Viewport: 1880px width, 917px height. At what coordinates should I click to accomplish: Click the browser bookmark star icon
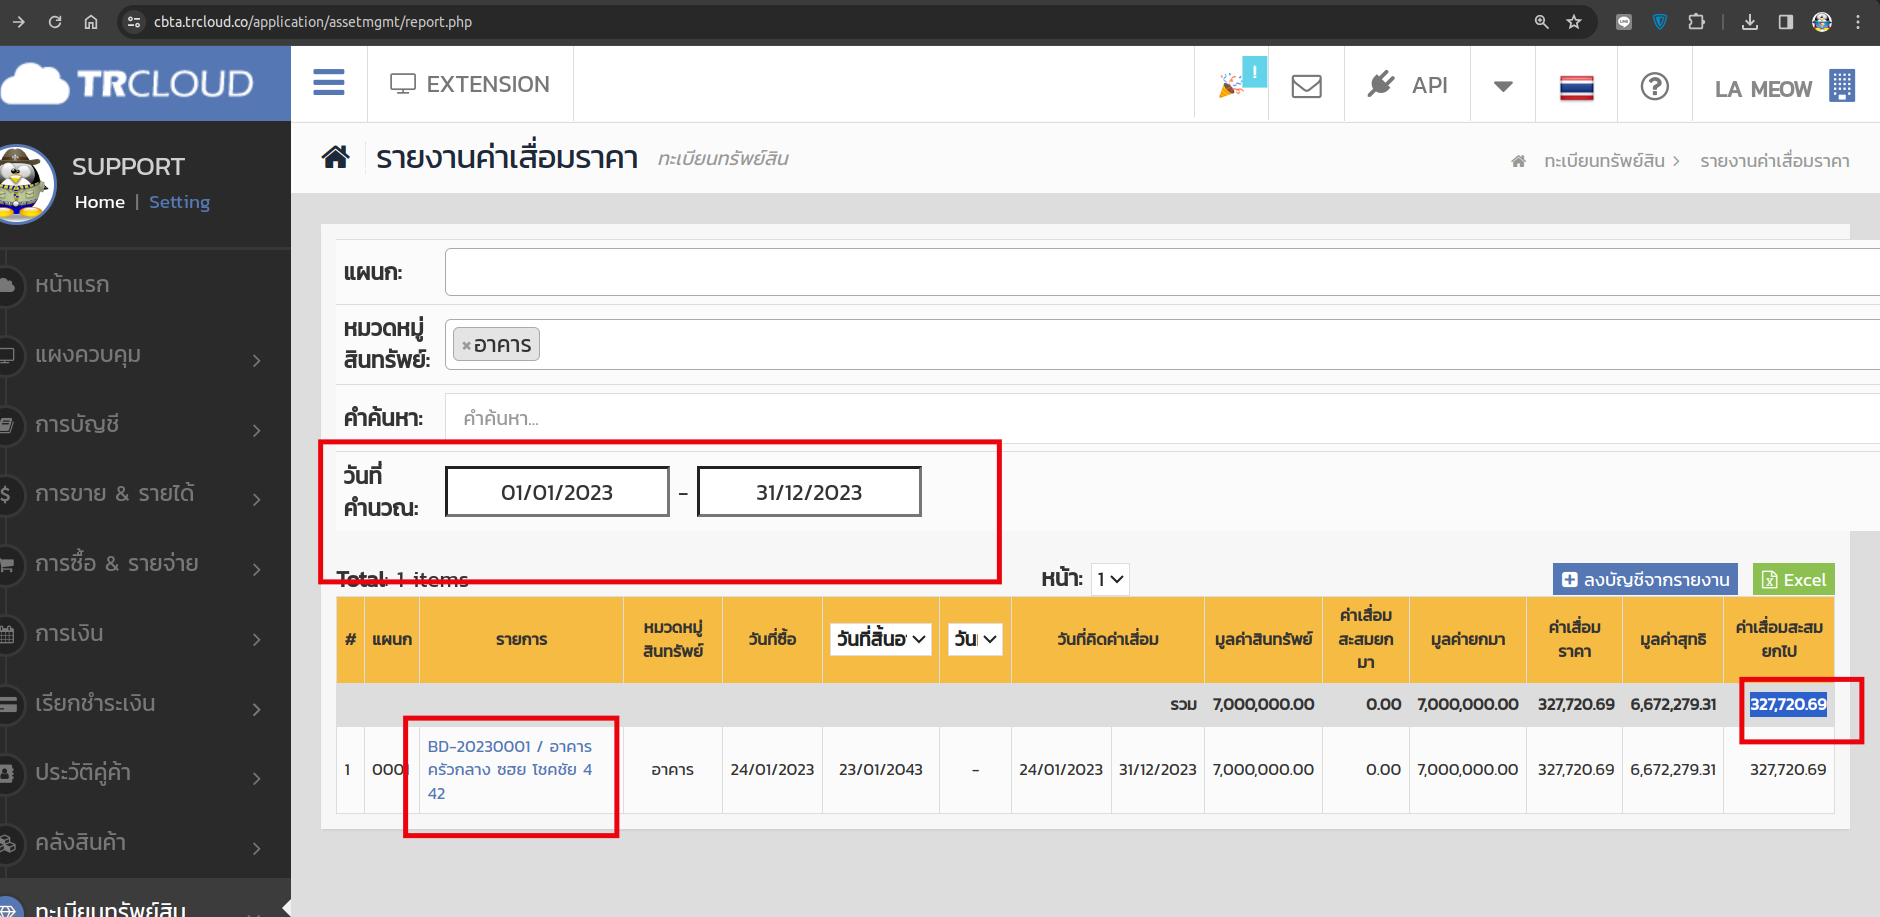(x=1574, y=22)
